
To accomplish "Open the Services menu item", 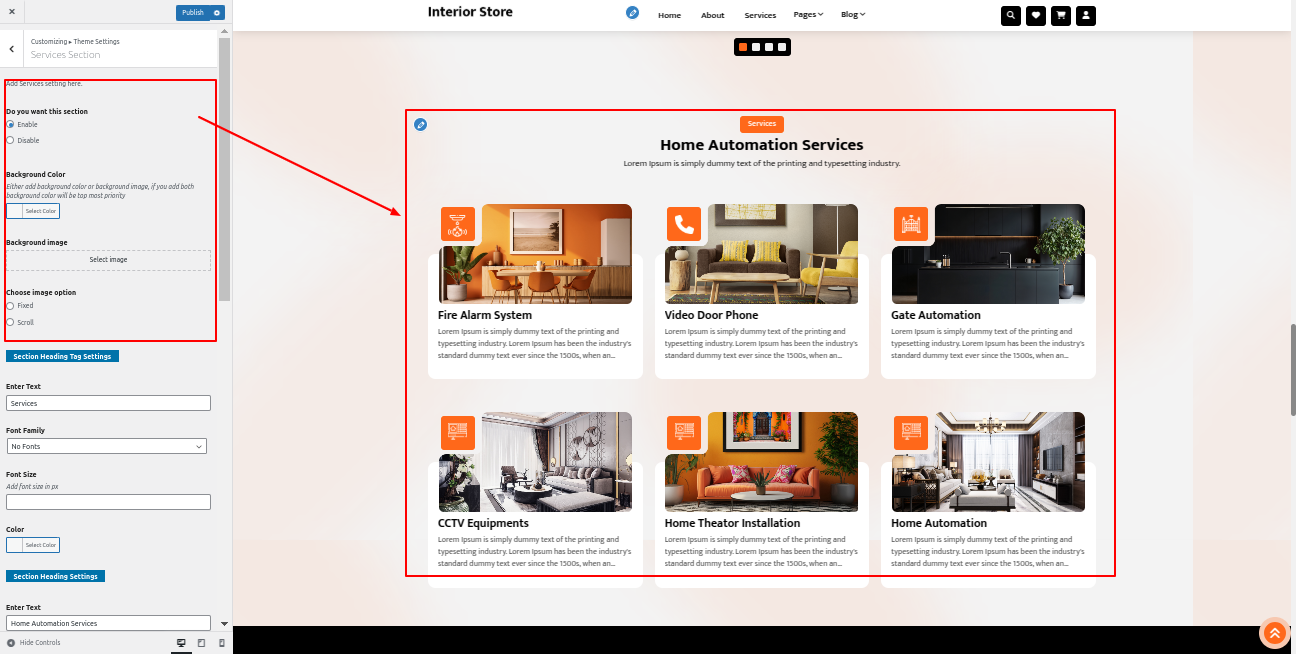I will click(760, 15).
